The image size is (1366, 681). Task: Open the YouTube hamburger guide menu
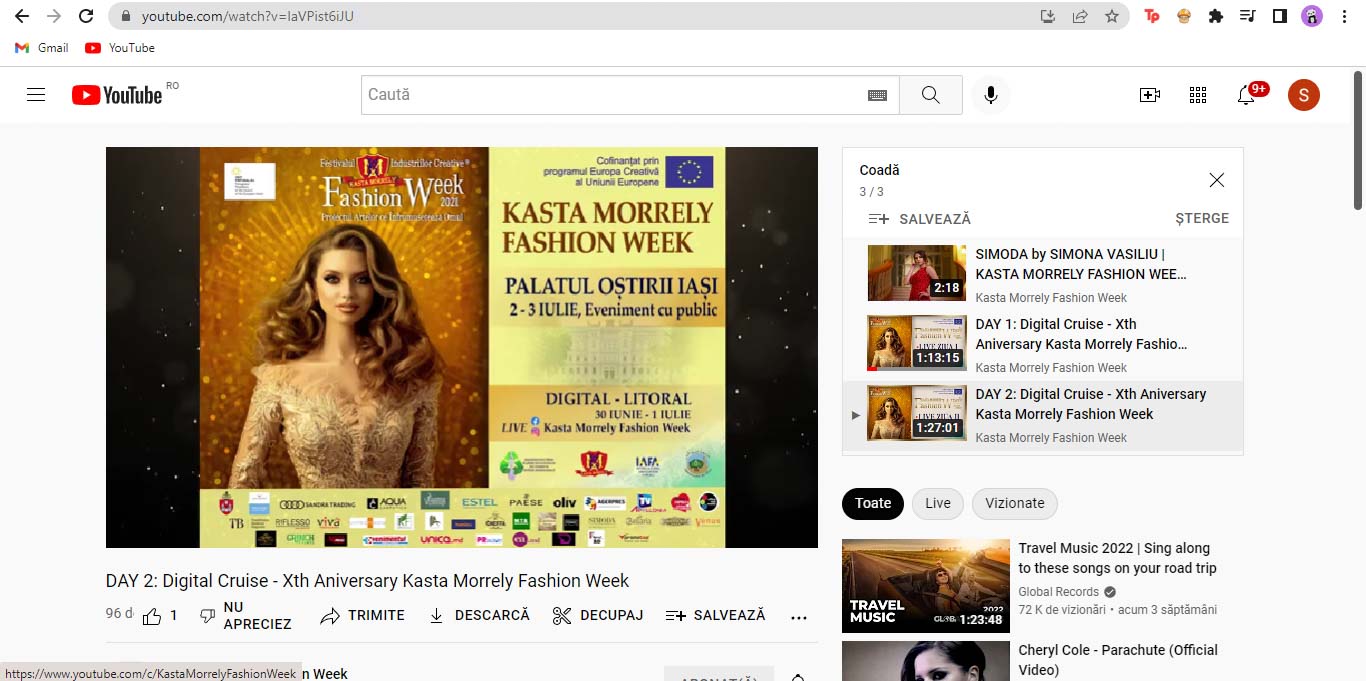pos(36,95)
